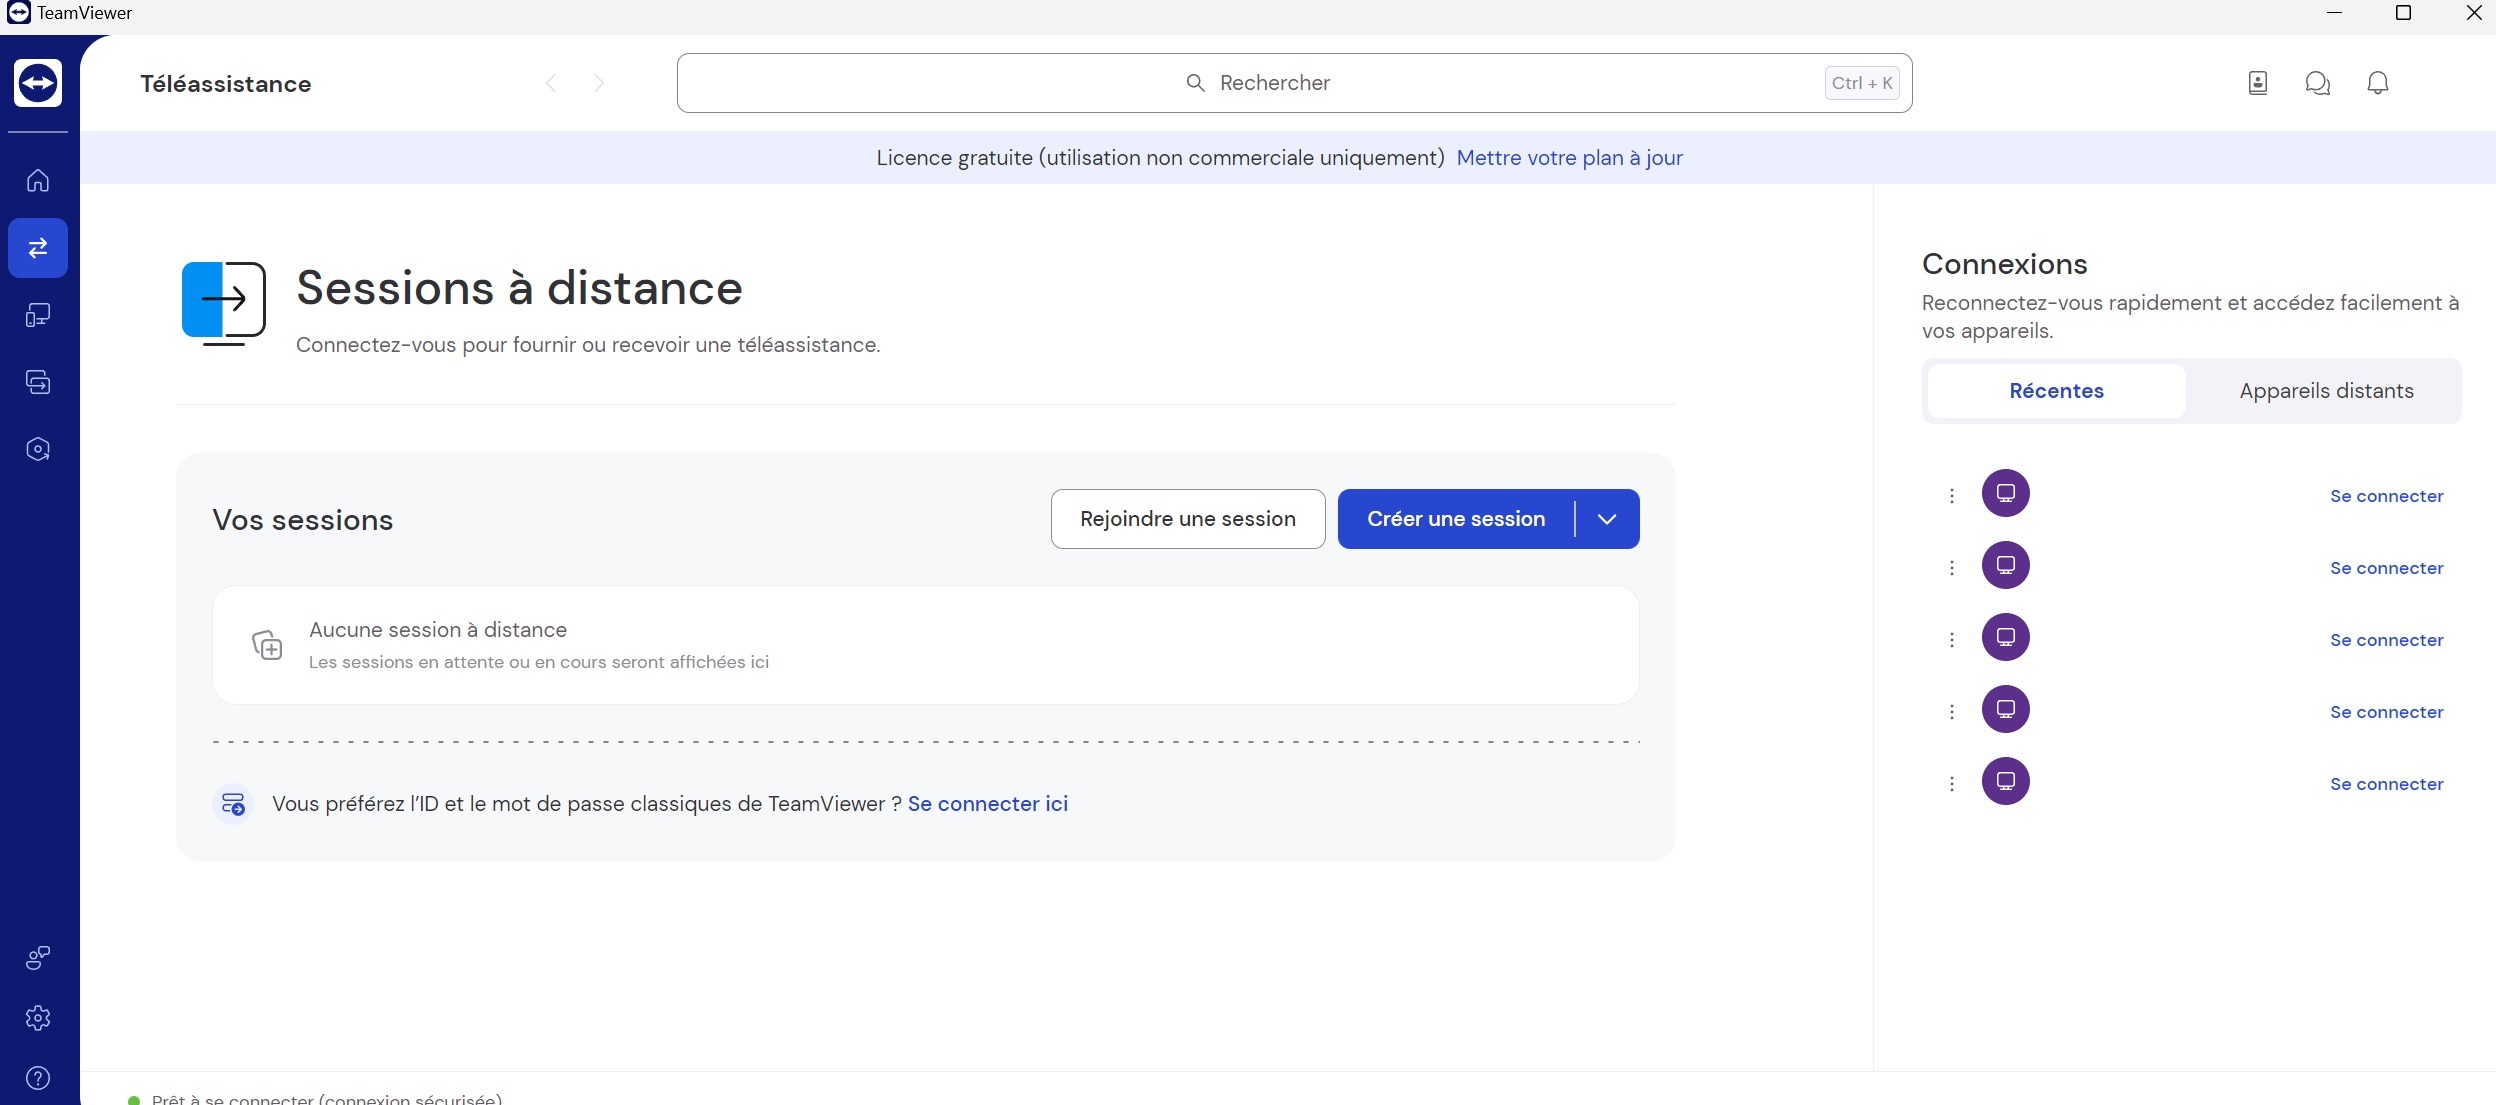Open the hexagon icon above the sidebar spacer

point(38,449)
